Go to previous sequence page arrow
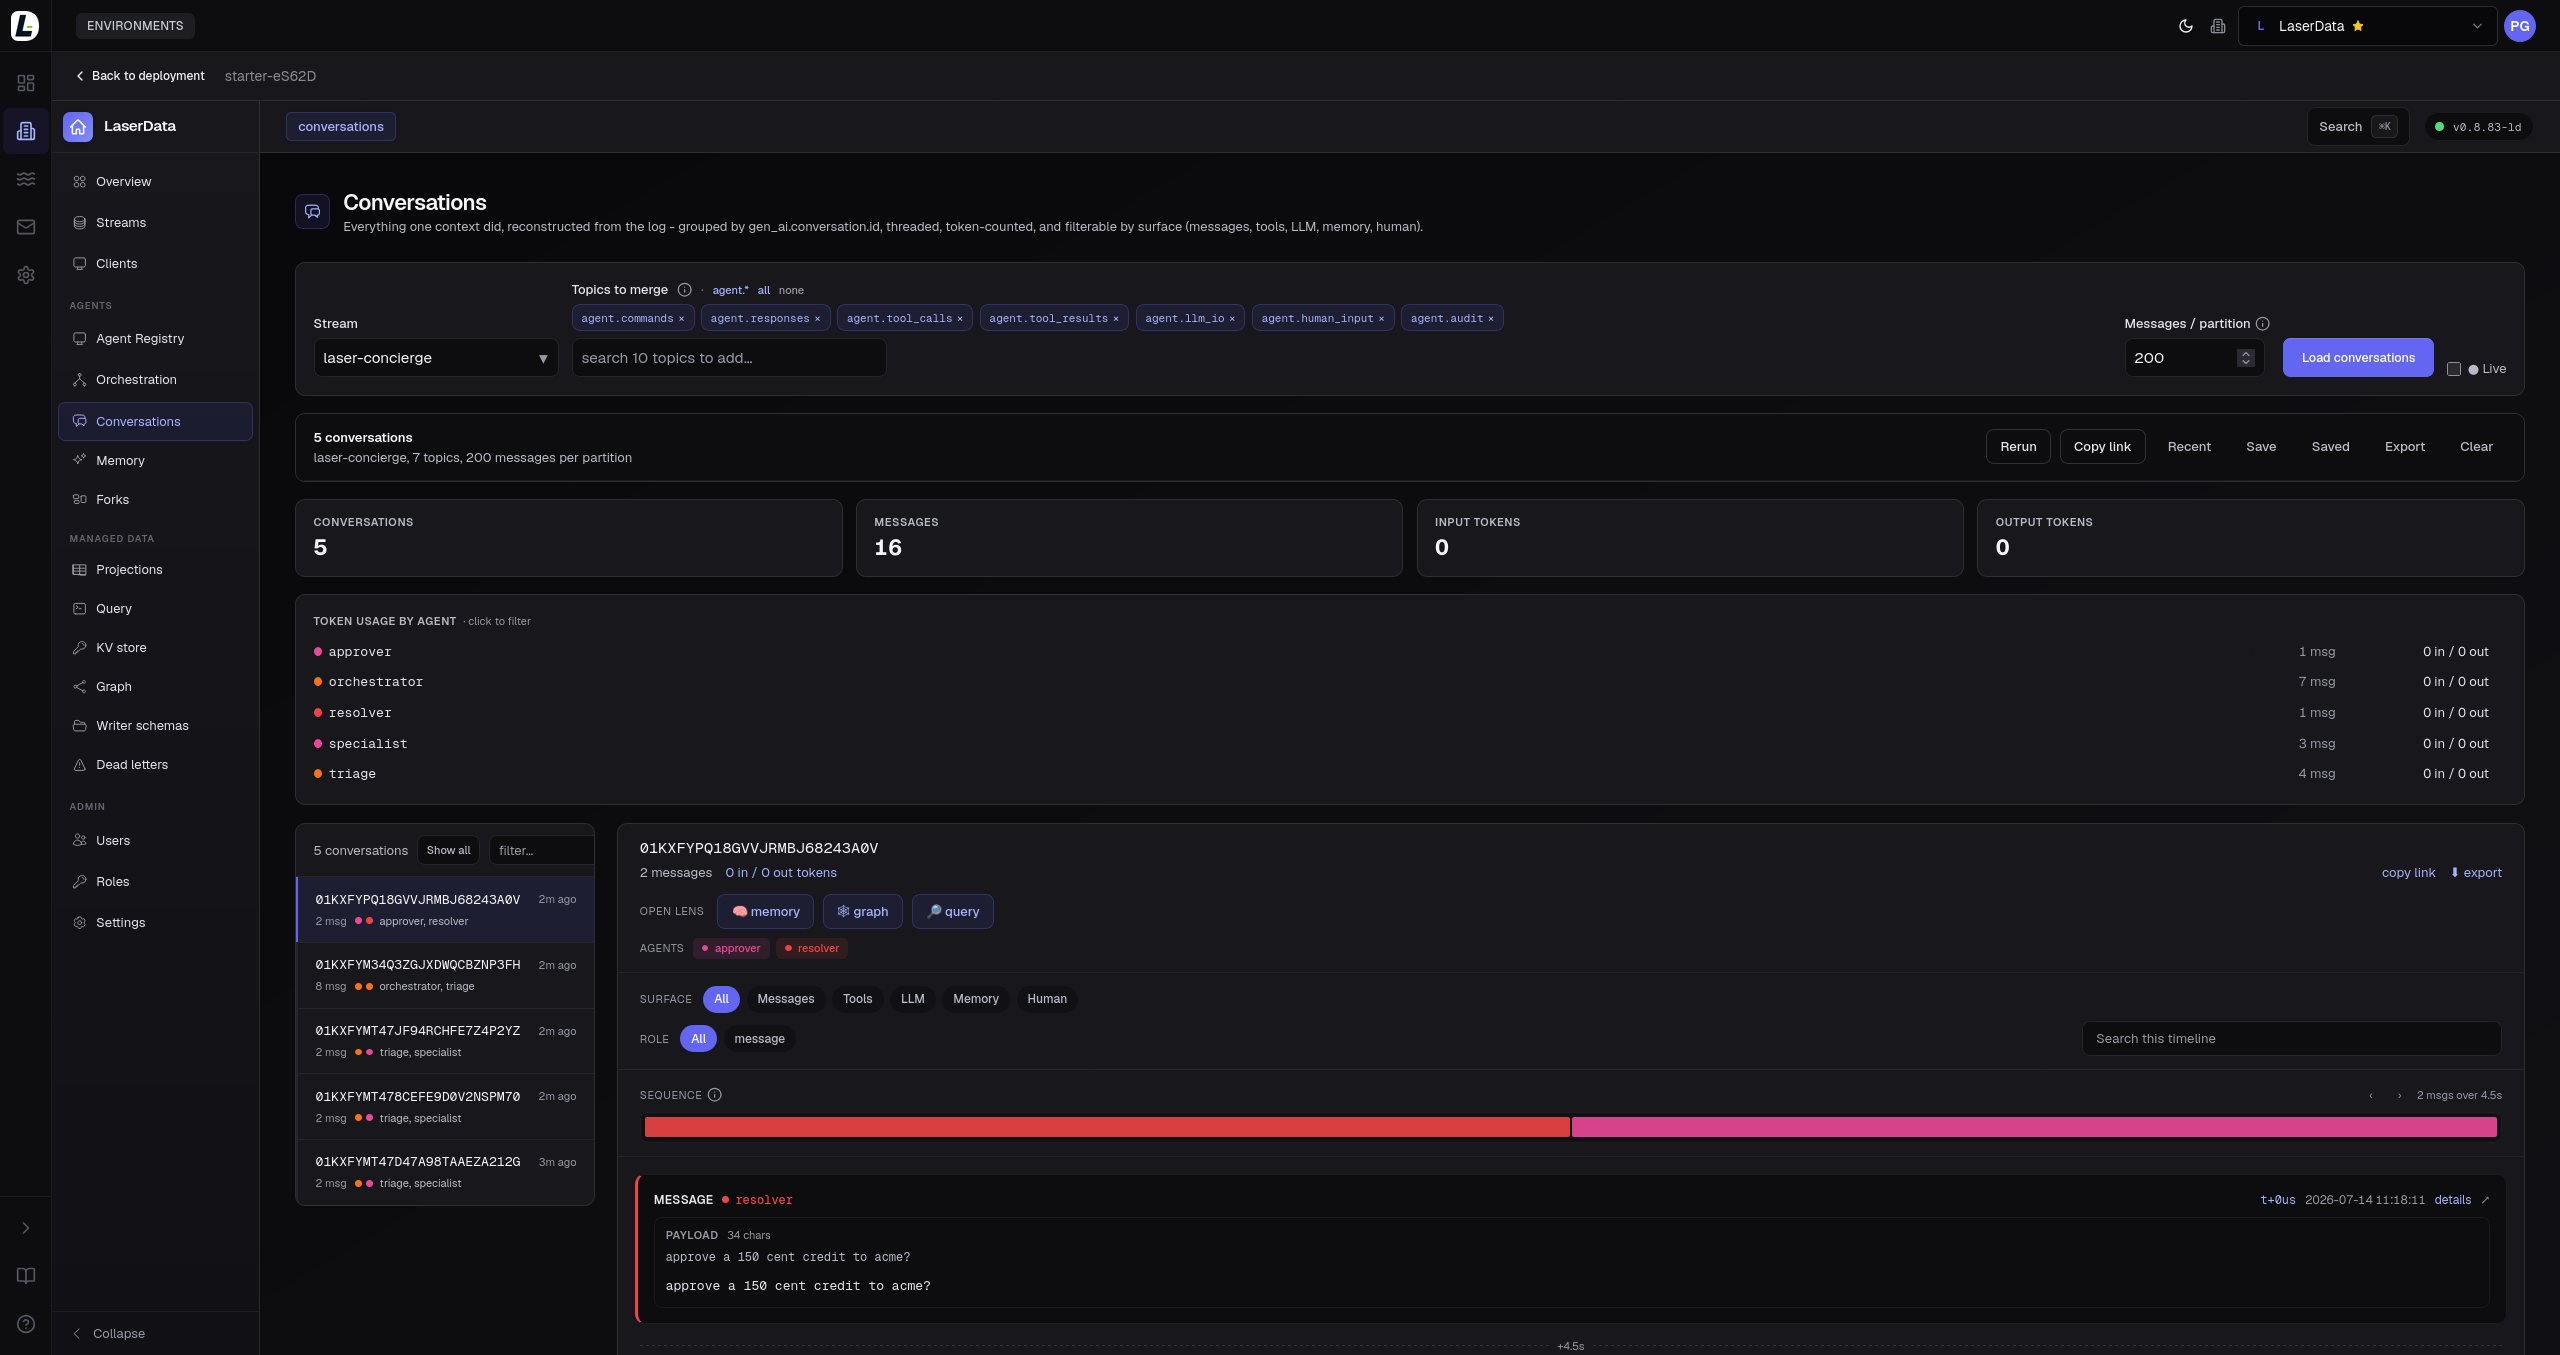Image resolution: width=2560 pixels, height=1355 pixels. 2371,1096
